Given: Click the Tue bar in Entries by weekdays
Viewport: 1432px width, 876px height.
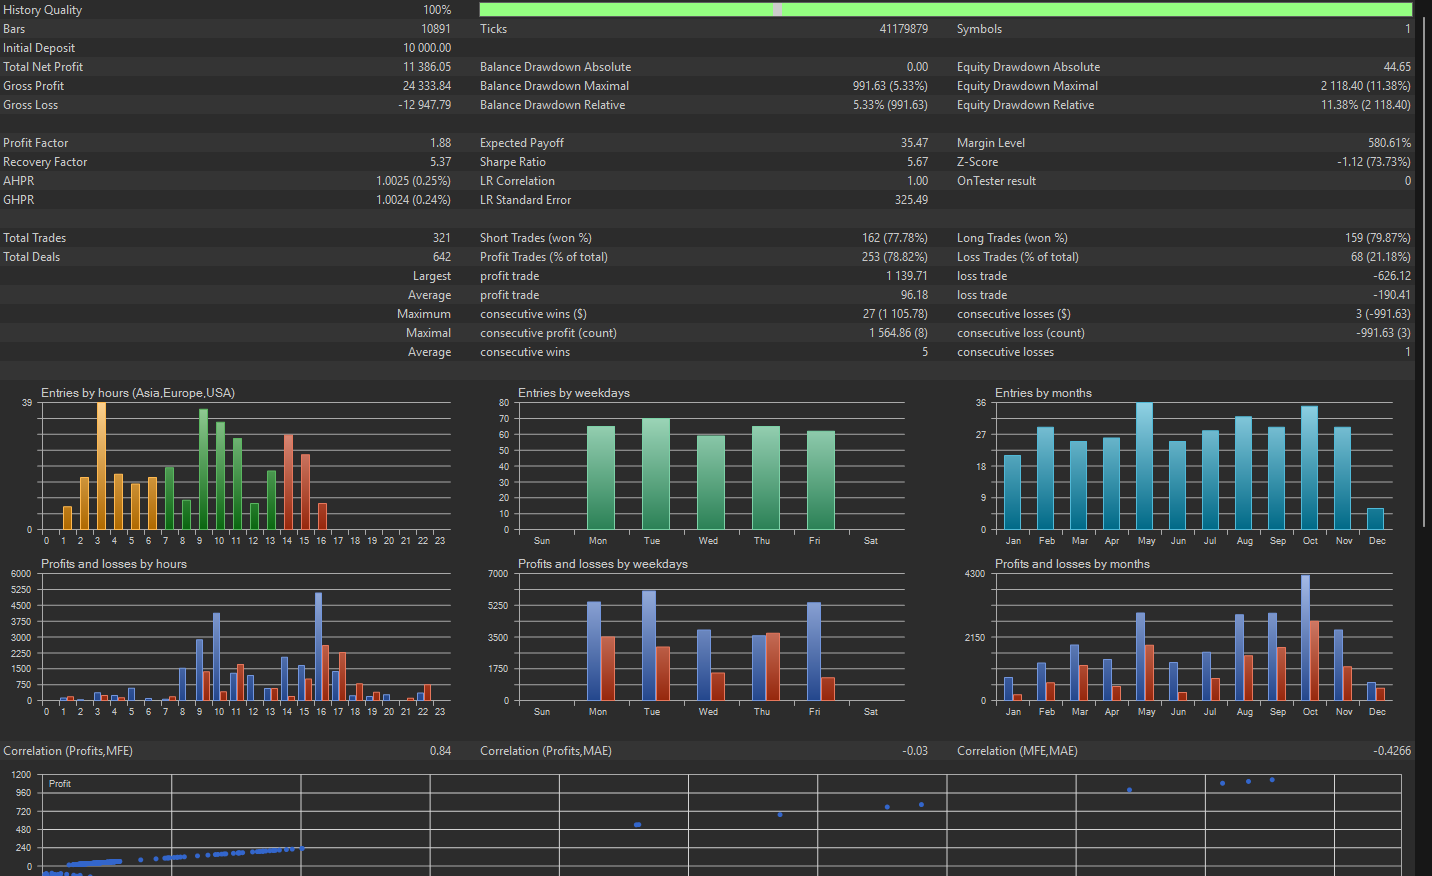Looking at the screenshot, I should pos(656,474).
